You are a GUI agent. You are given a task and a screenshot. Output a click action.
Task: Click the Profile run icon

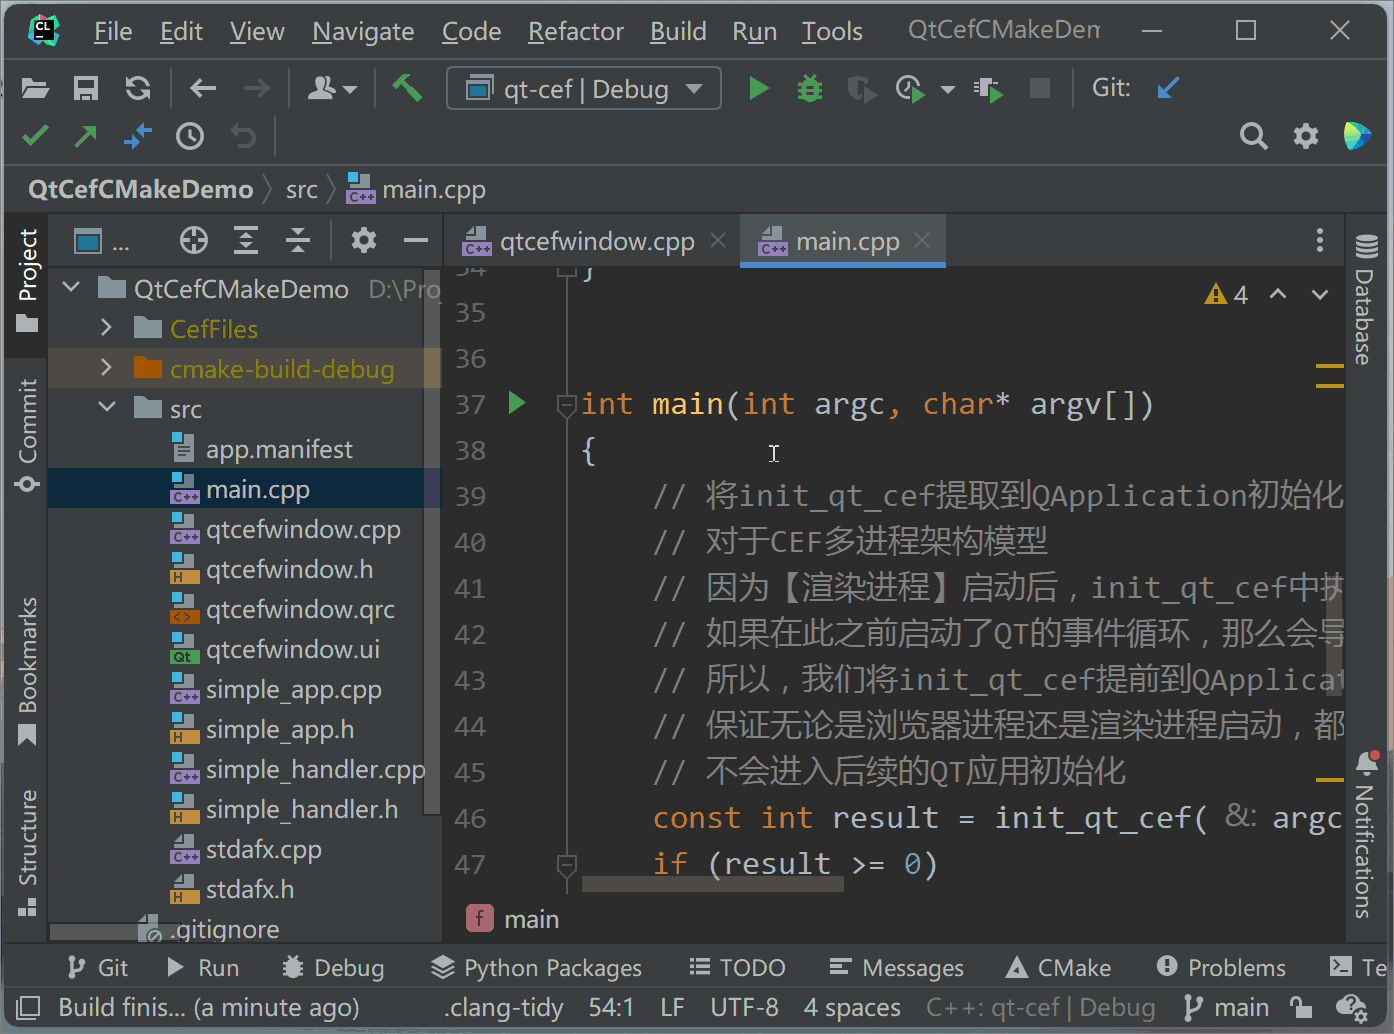point(910,89)
